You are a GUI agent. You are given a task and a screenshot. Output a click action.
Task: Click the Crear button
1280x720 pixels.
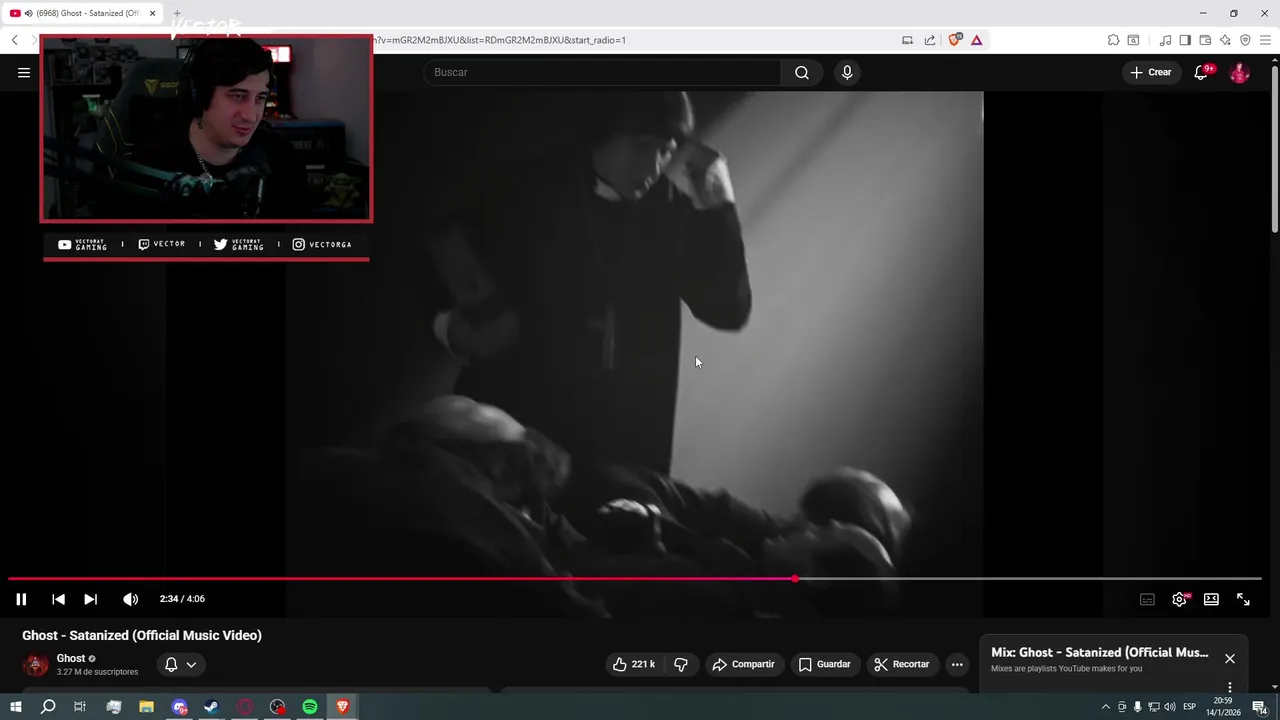pos(1150,72)
